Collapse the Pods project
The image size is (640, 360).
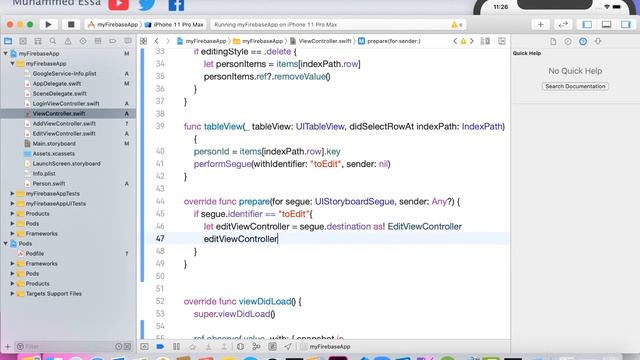click(6, 244)
